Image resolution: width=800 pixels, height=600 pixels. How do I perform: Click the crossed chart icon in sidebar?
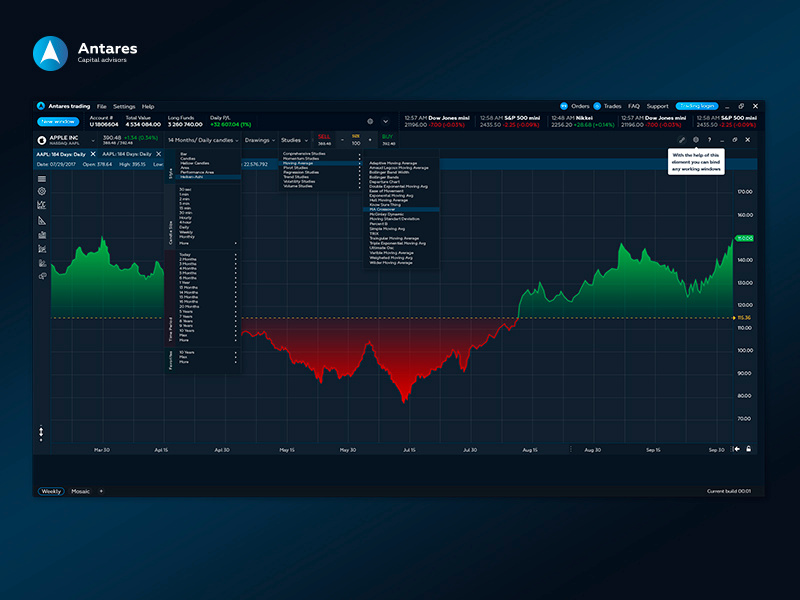click(x=42, y=249)
